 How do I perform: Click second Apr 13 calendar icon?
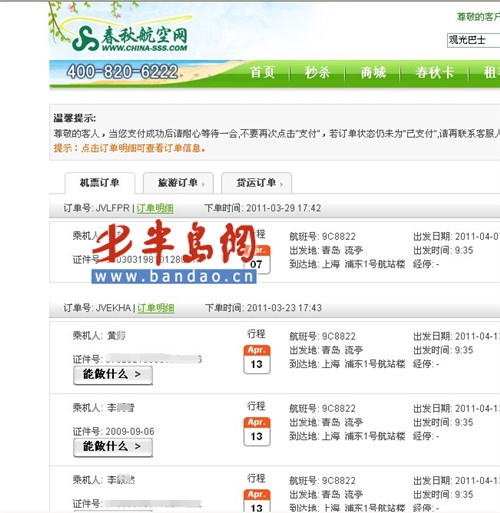pyautogui.click(x=257, y=431)
